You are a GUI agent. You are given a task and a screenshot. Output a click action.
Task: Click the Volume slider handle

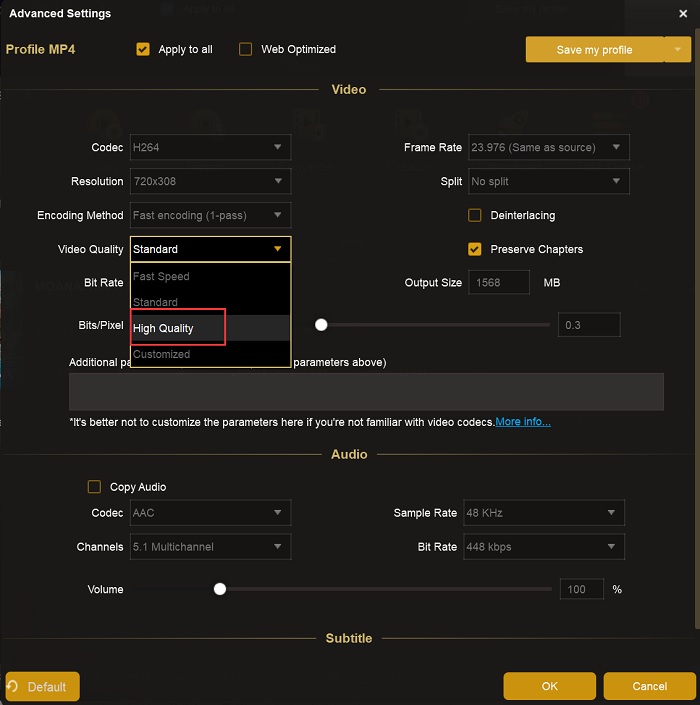coord(220,589)
